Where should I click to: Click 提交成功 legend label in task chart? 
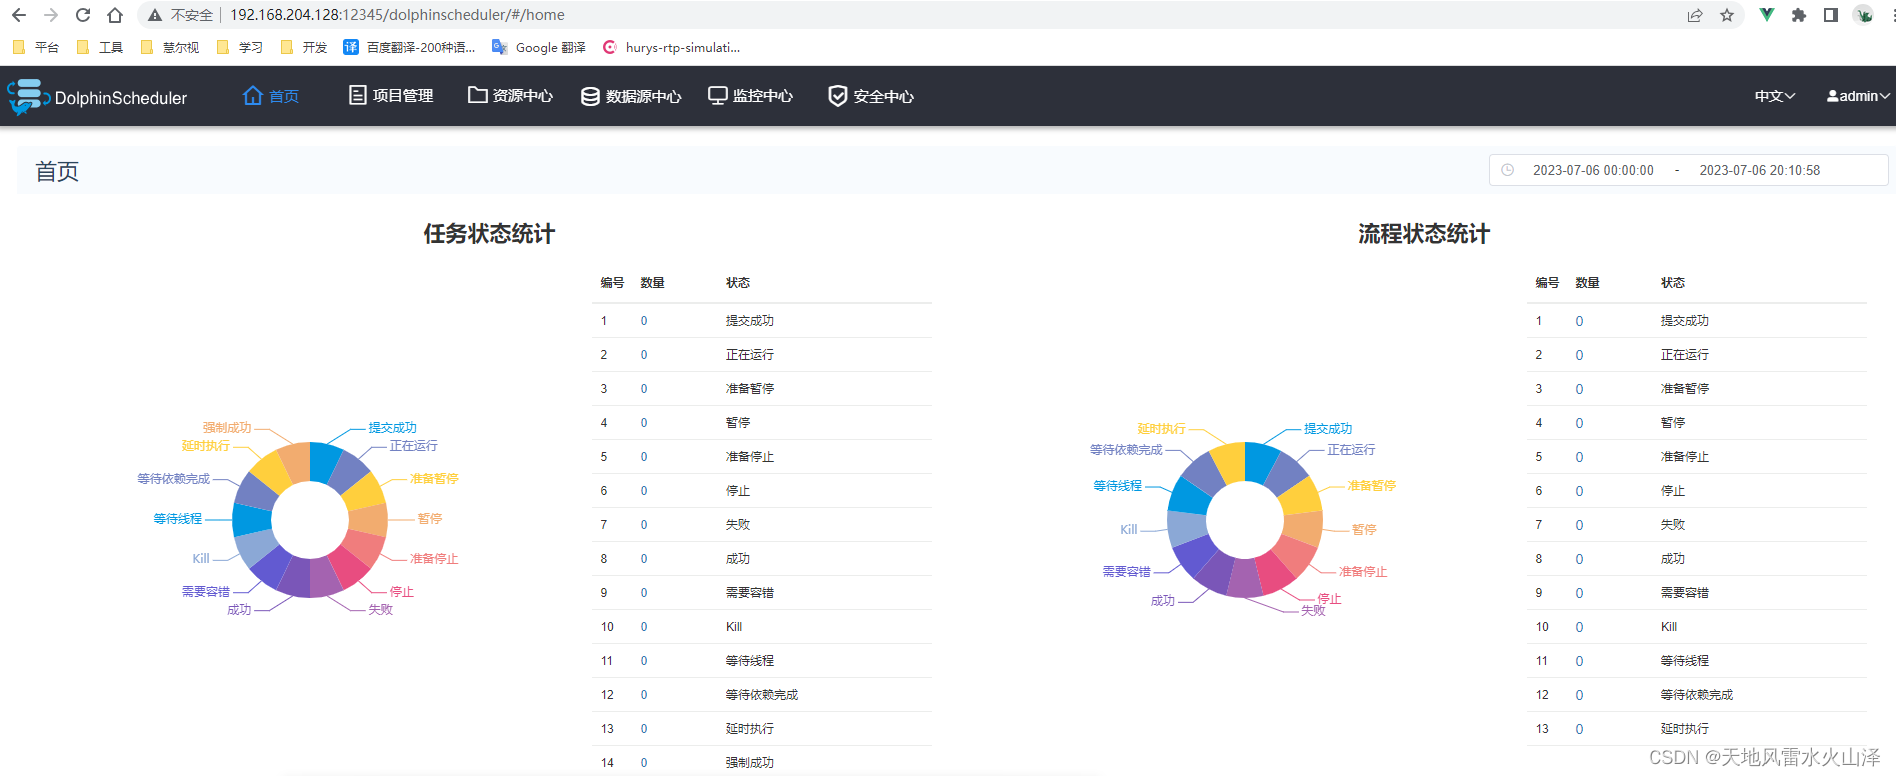(392, 428)
